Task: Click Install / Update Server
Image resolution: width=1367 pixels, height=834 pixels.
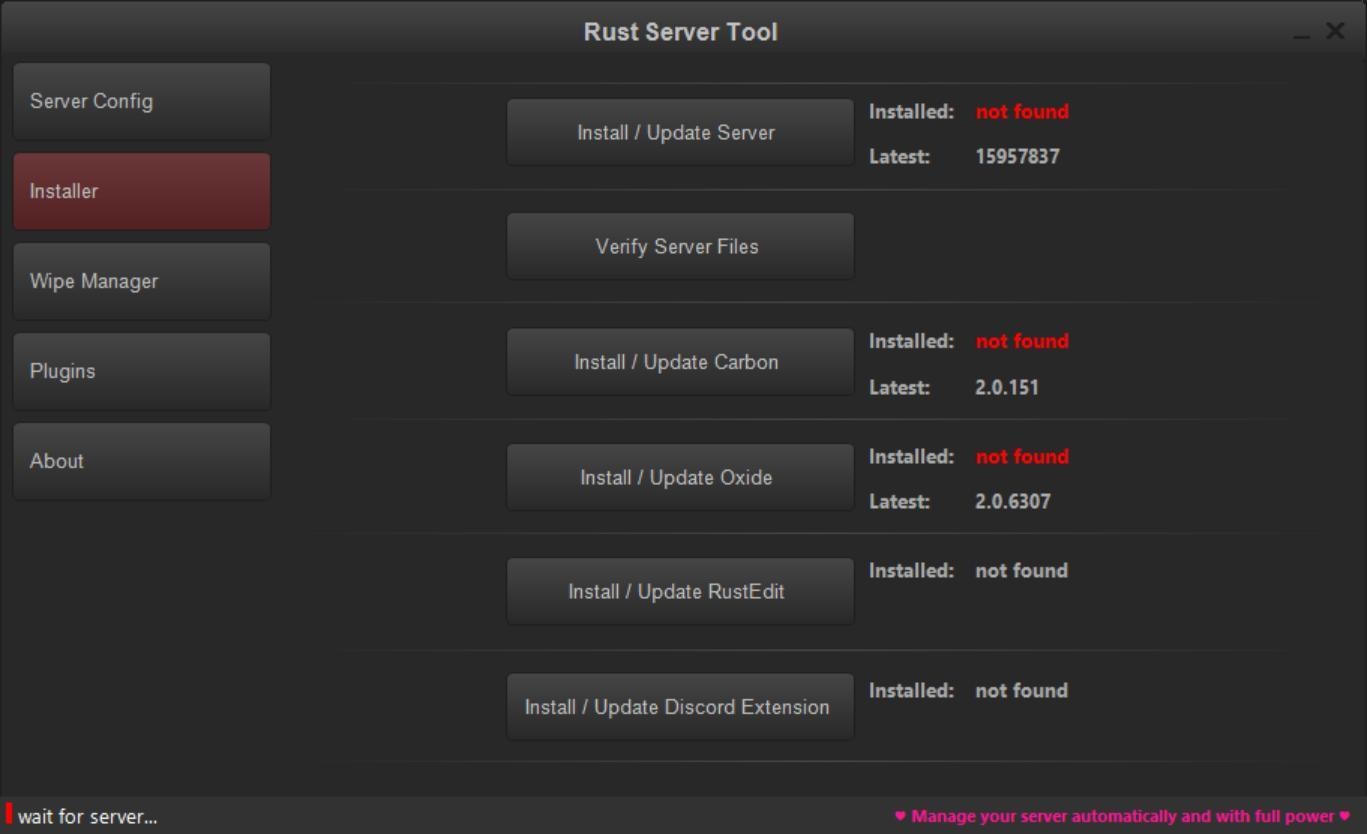Action: click(x=680, y=131)
